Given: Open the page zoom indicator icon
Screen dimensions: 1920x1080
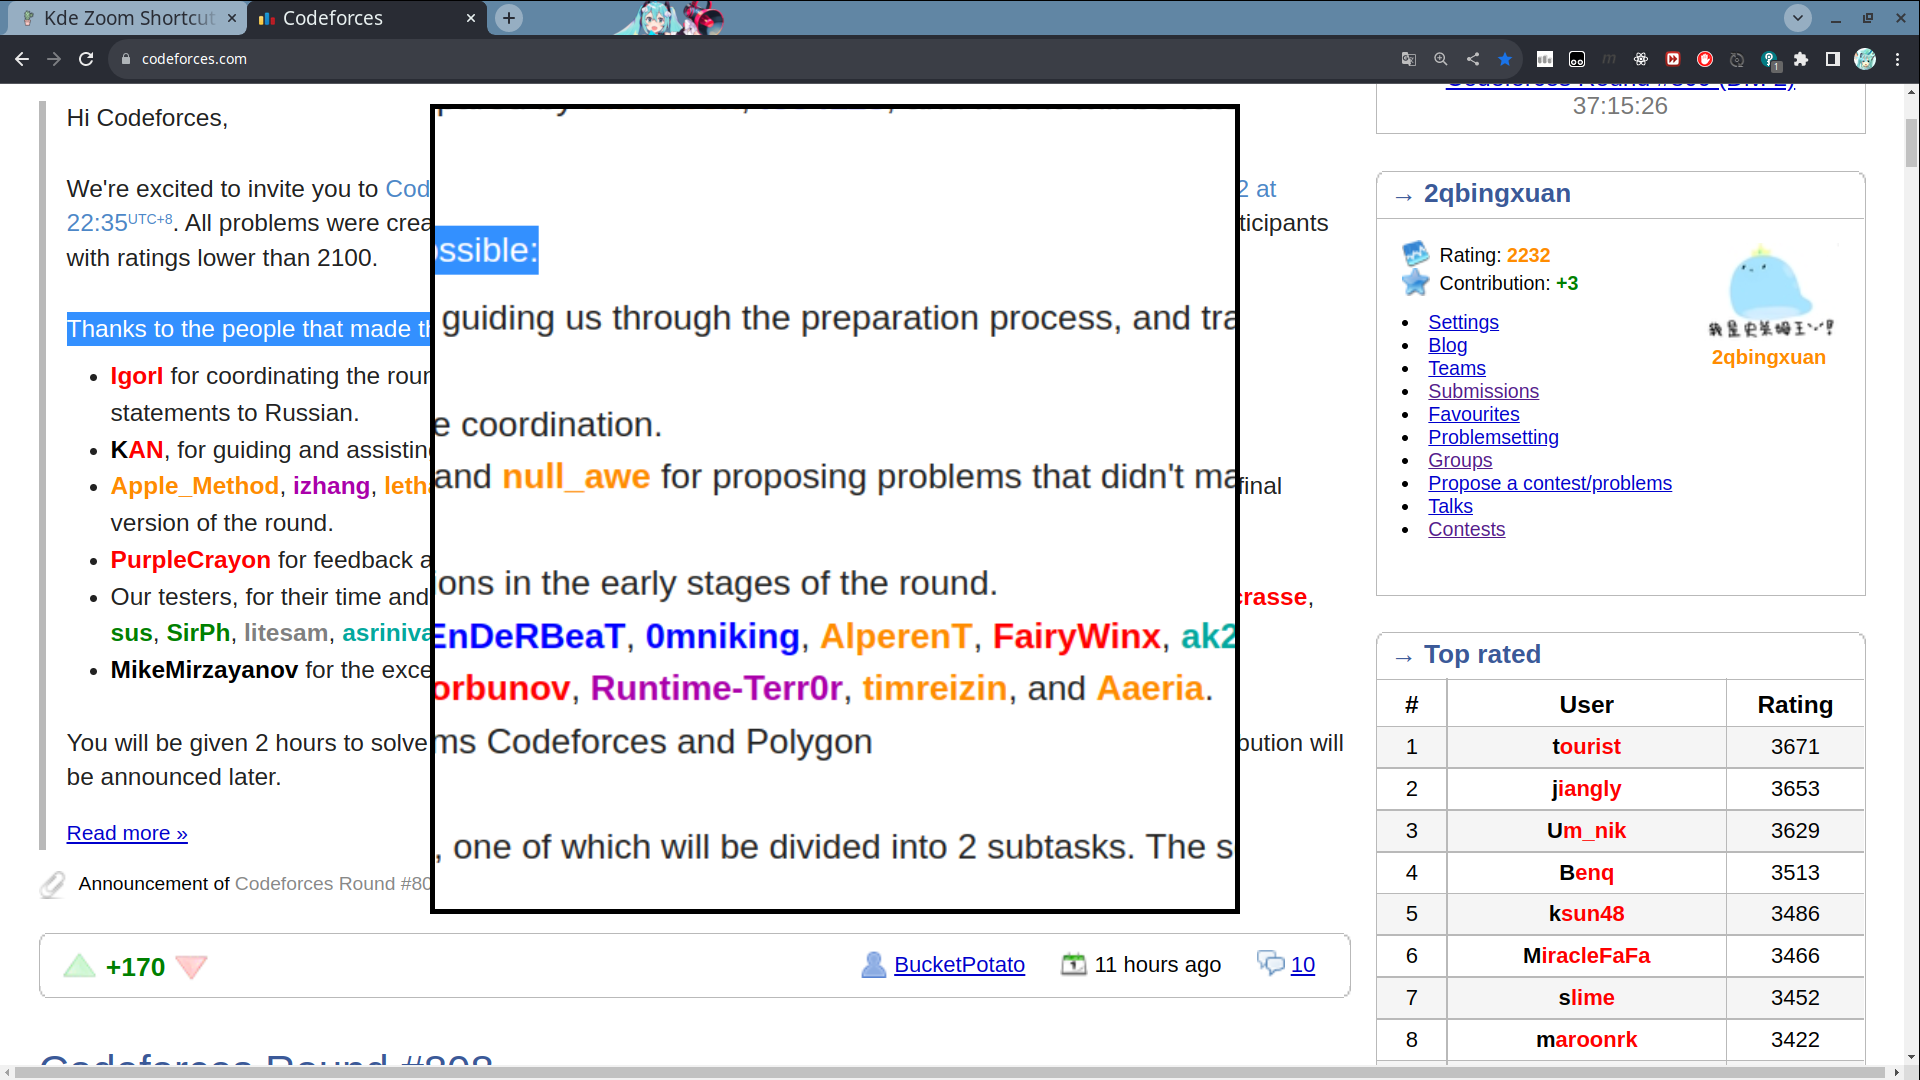Looking at the screenshot, I should 1441,59.
